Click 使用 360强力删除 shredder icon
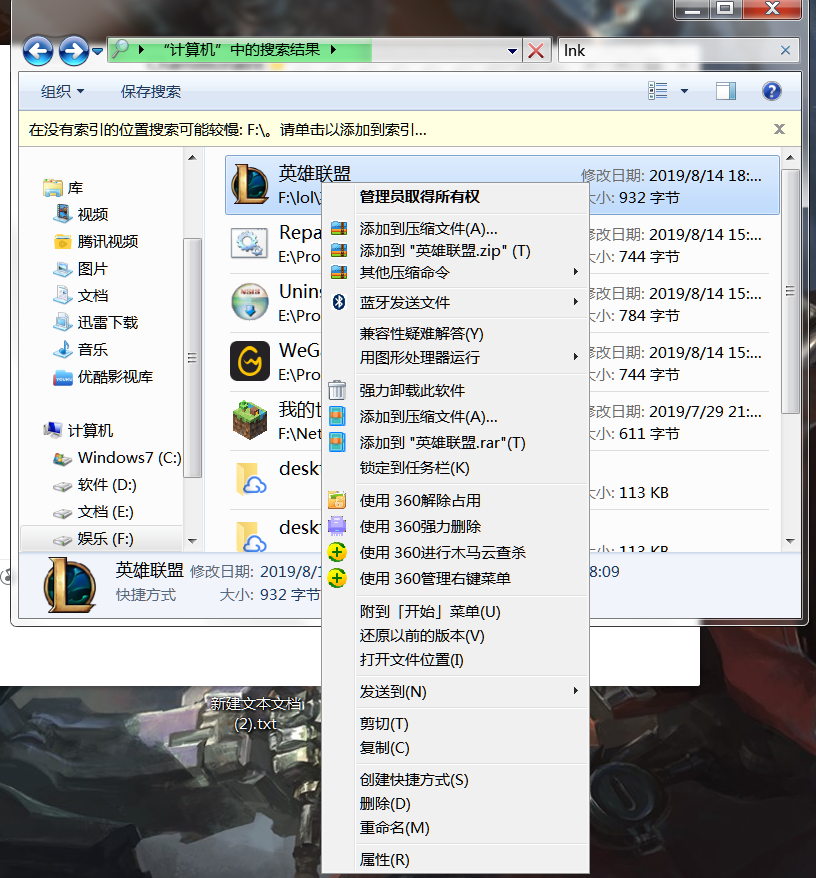Image resolution: width=816 pixels, height=878 pixels. [x=337, y=526]
